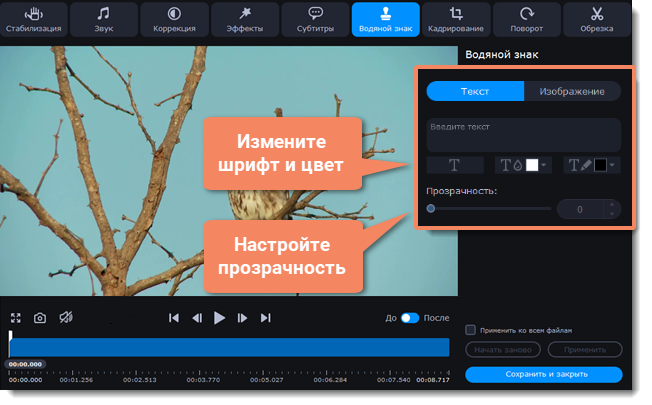
Task: Open the Субтитры tab
Action: (x=315, y=19)
